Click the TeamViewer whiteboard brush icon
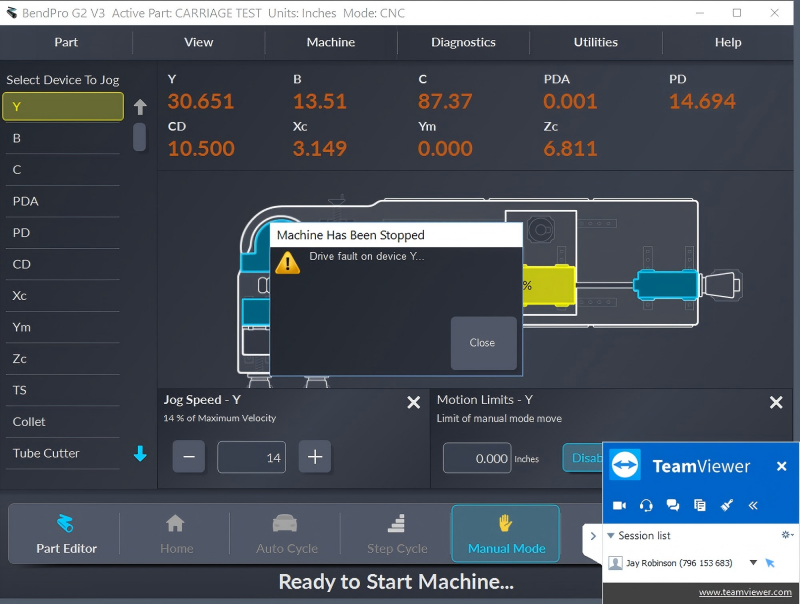Image resolution: width=800 pixels, height=604 pixels. pyautogui.click(x=726, y=505)
